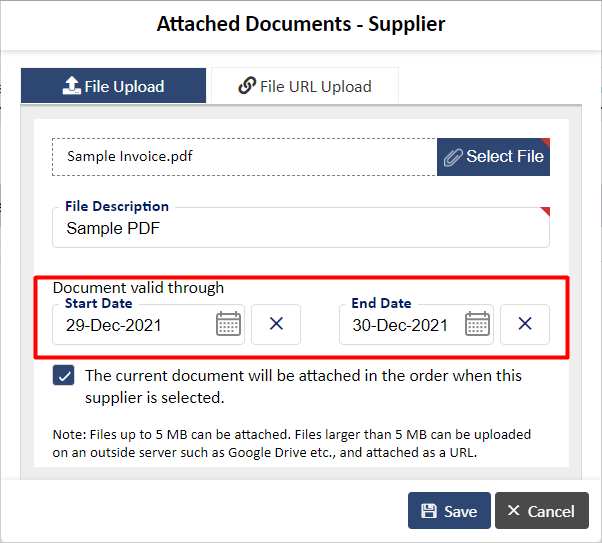Click the floppy disk icon on Save
The height and width of the screenshot is (543, 602).
[x=429, y=511]
